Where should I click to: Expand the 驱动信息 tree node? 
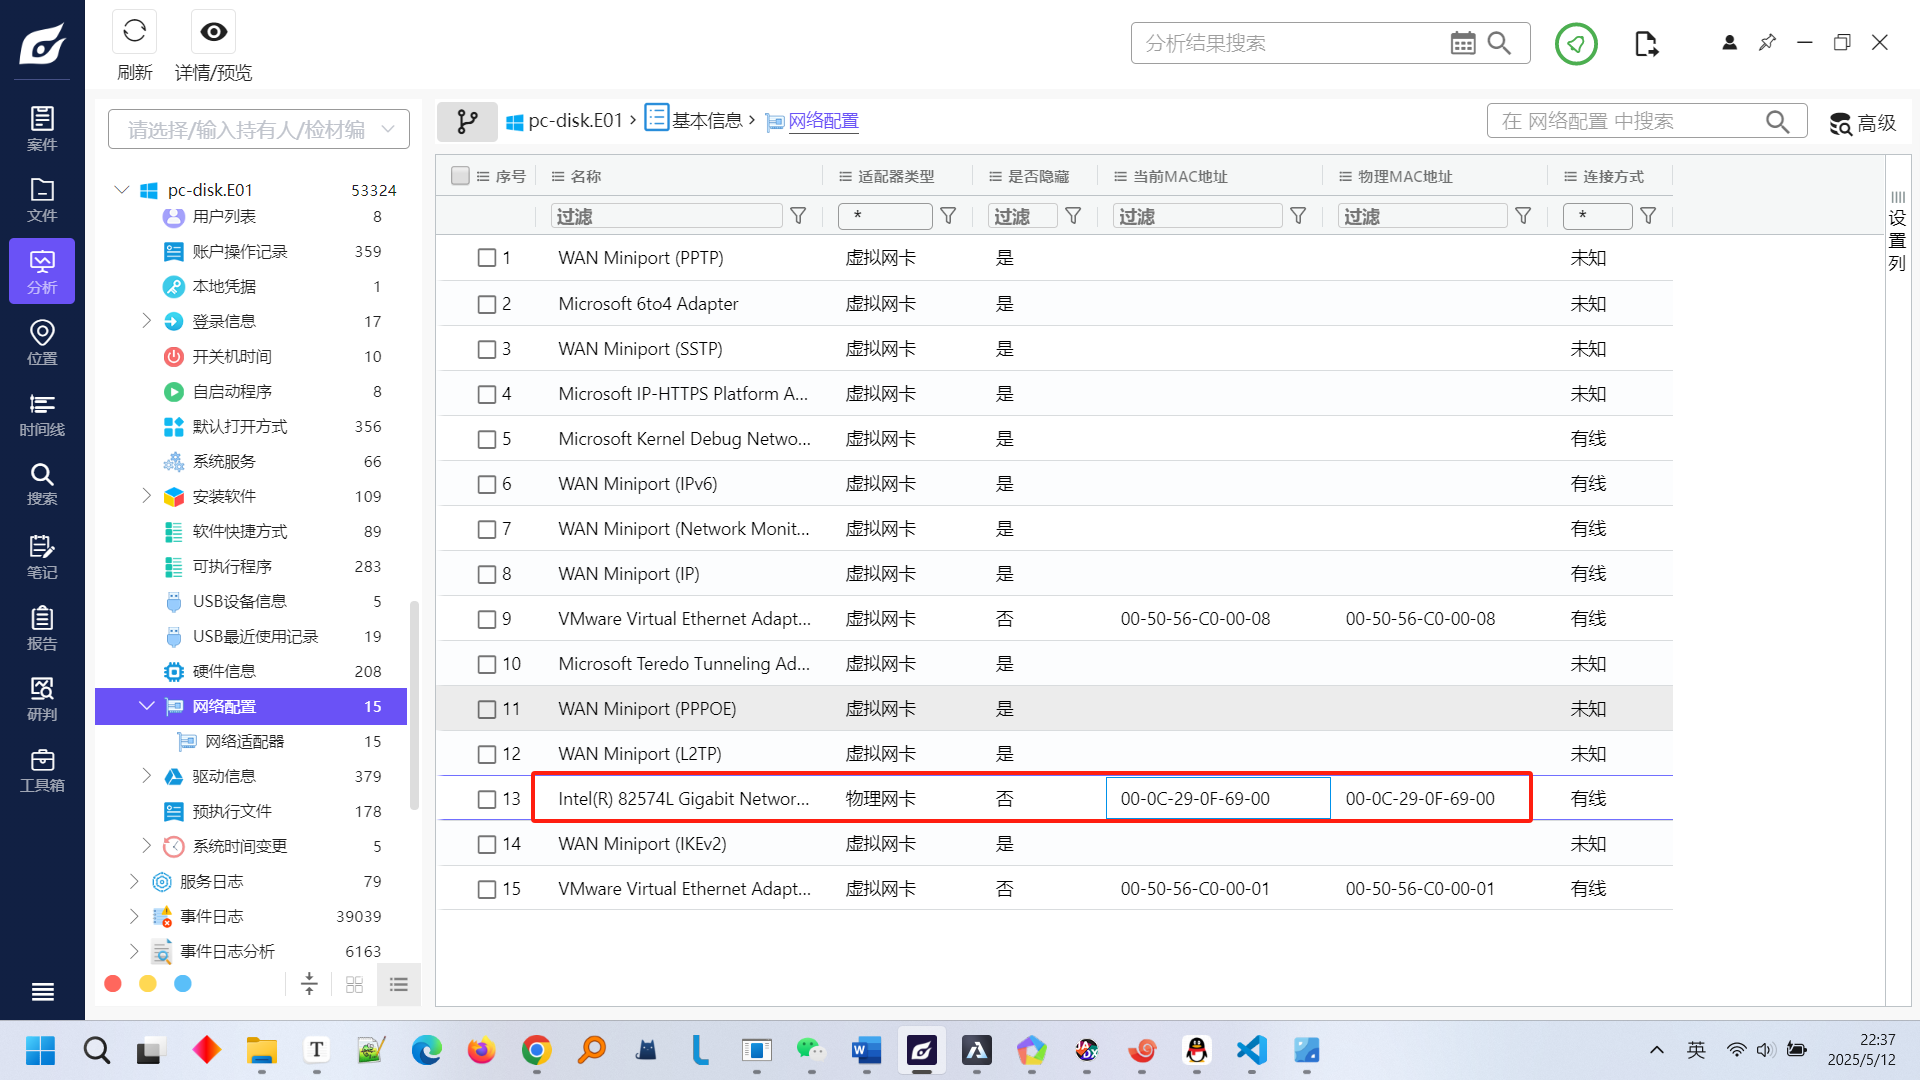(146, 775)
